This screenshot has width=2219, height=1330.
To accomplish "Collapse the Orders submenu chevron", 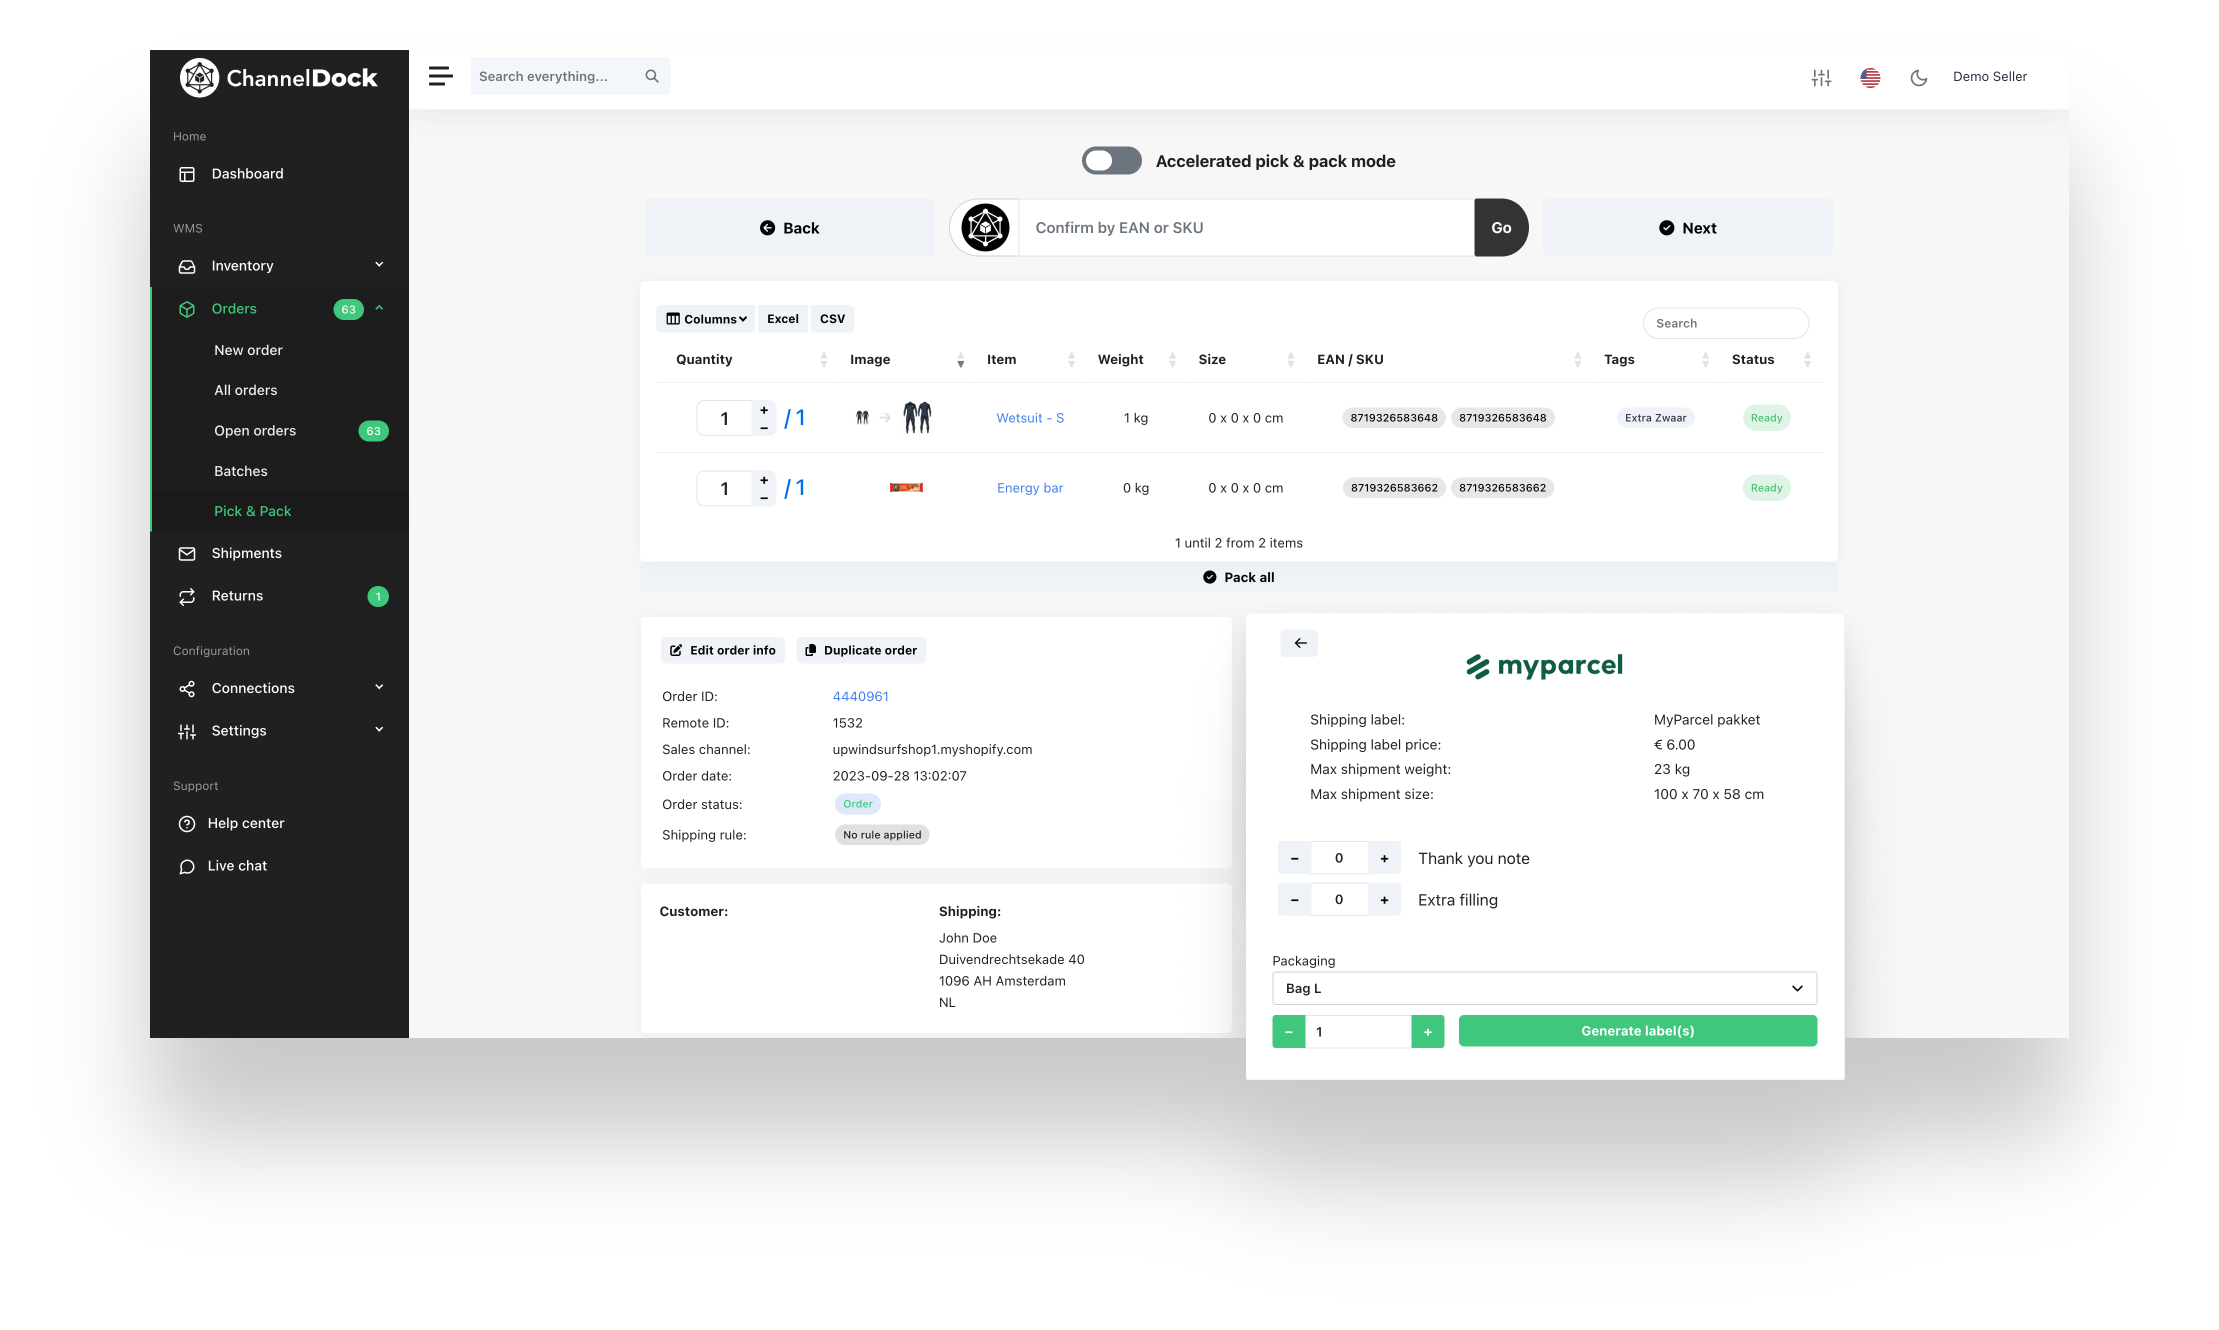I will tap(380, 308).
